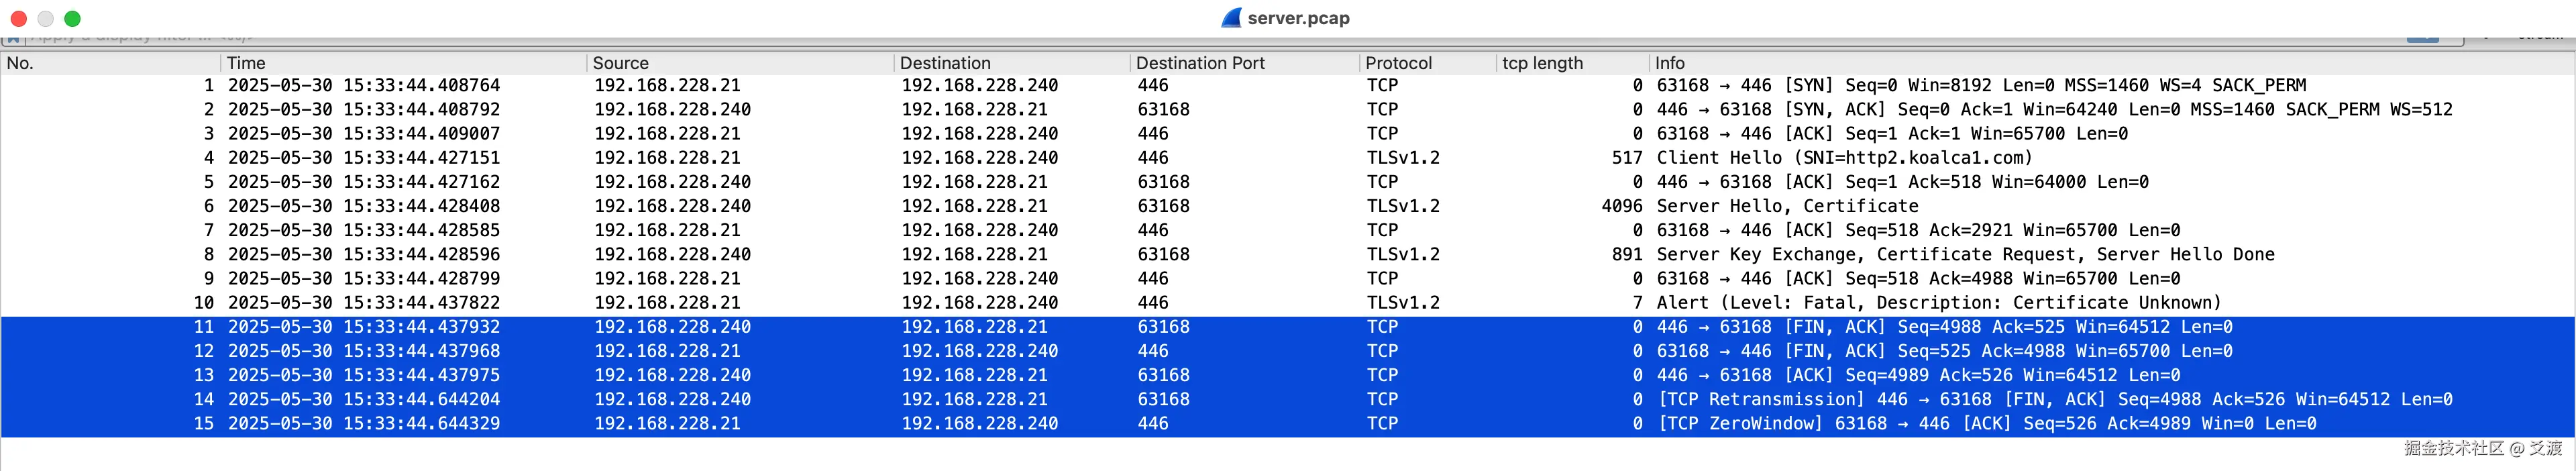Sort packets by the No. column header
The height and width of the screenshot is (471, 2576).
tap(110, 63)
